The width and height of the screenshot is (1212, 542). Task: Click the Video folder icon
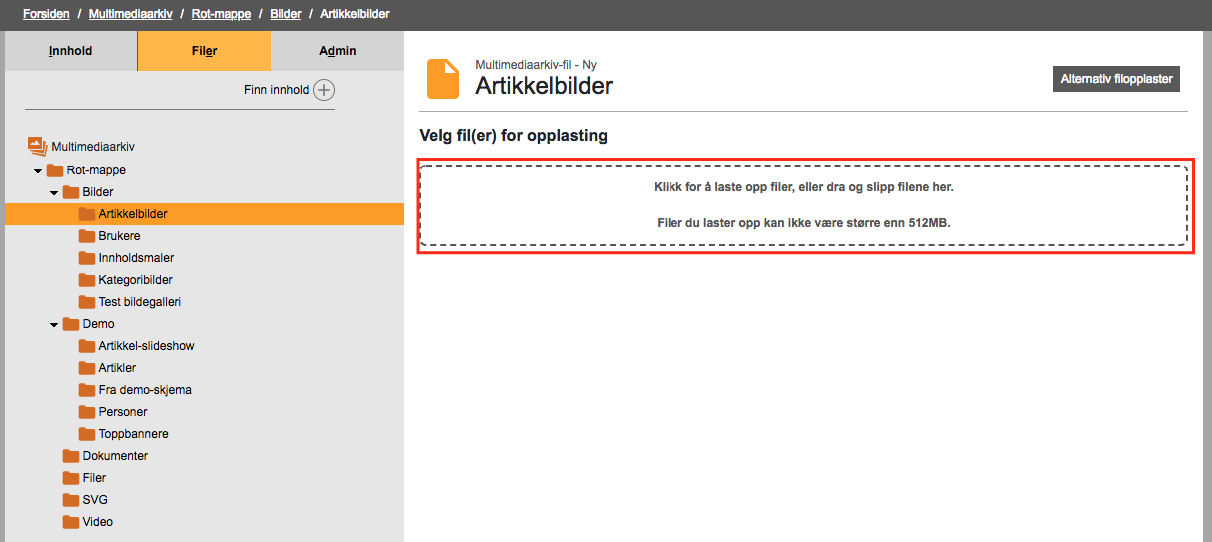pos(71,522)
